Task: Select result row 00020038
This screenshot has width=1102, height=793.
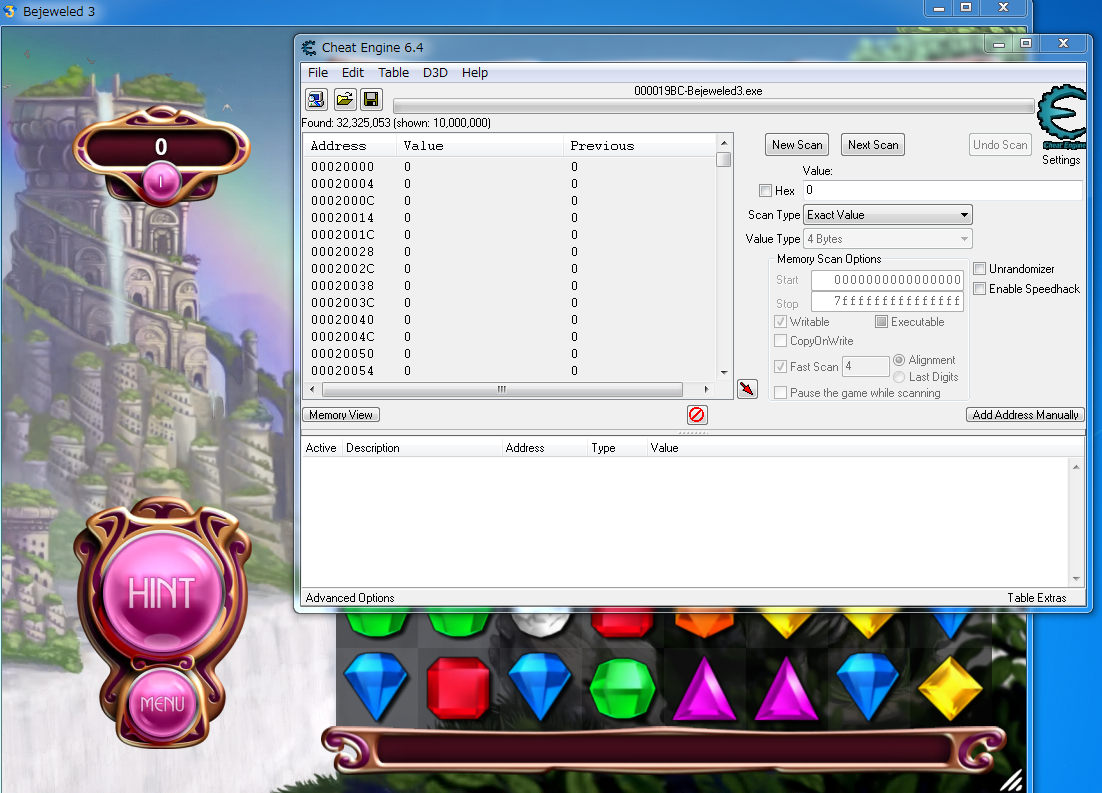Action: click(510, 285)
